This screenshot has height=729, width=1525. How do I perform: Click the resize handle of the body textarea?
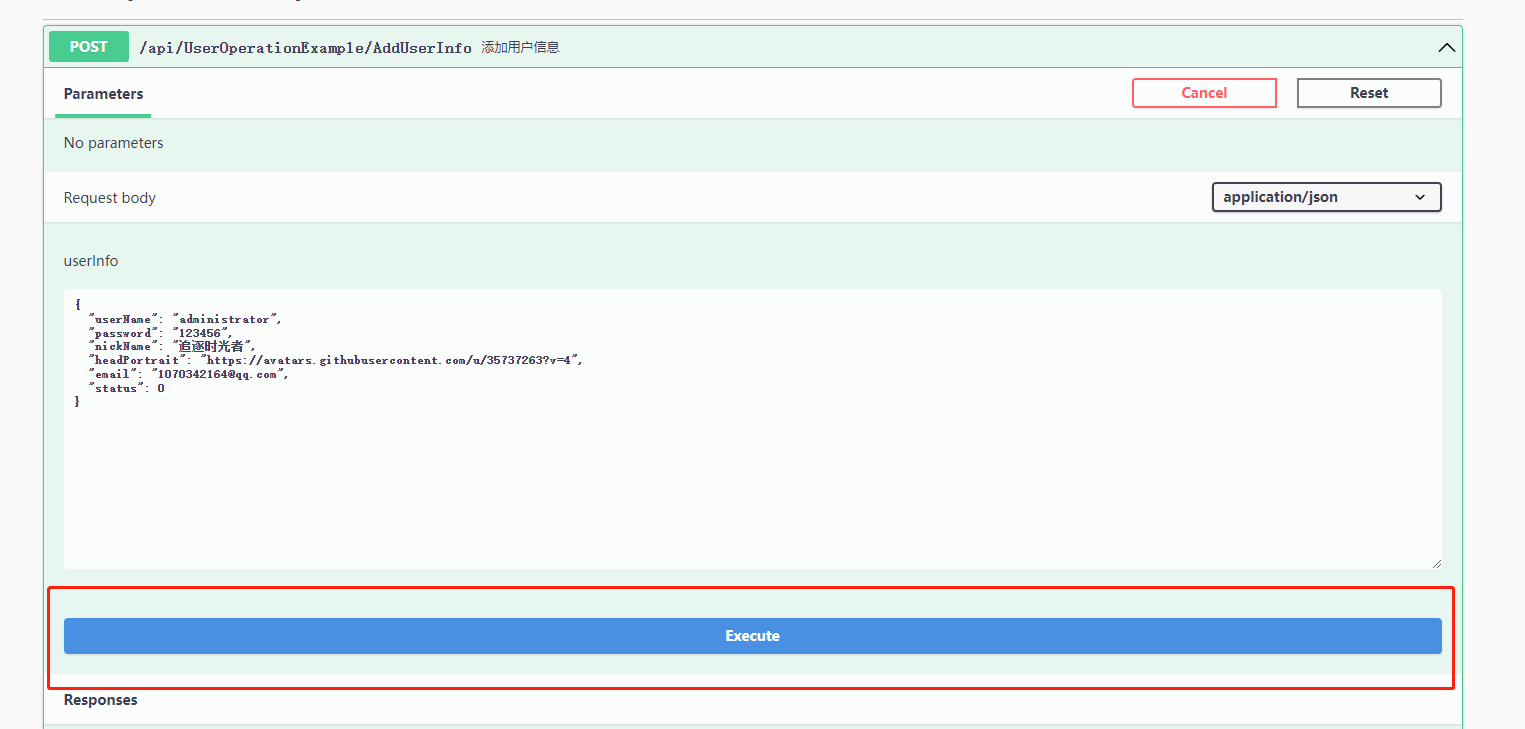[1437, 563]
